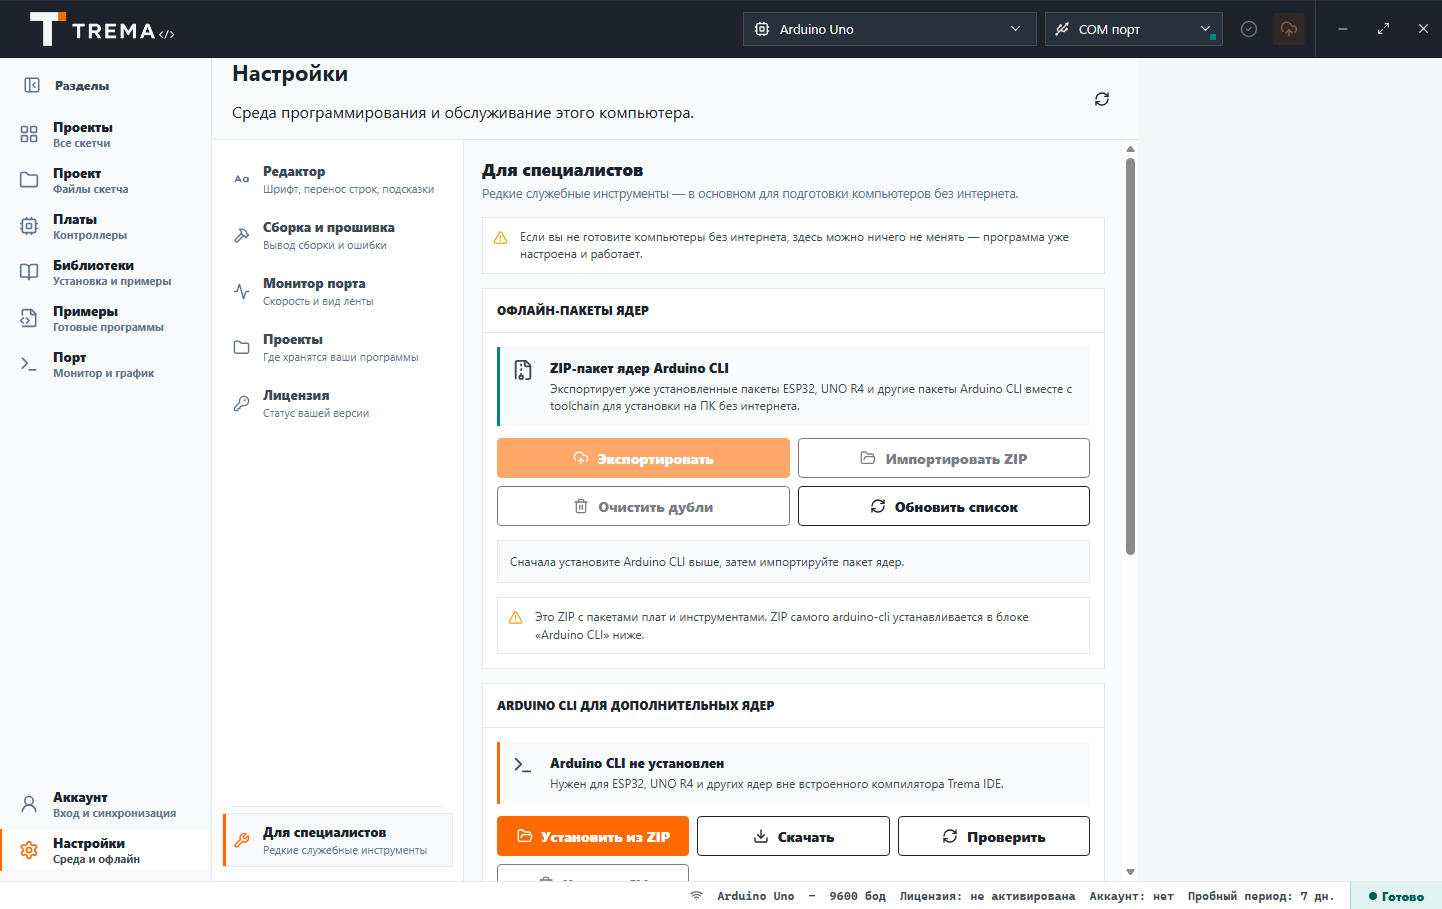Click the Обновить список button
The width and height of the screenshot is (1442, 909).
(x=944, y=506)
